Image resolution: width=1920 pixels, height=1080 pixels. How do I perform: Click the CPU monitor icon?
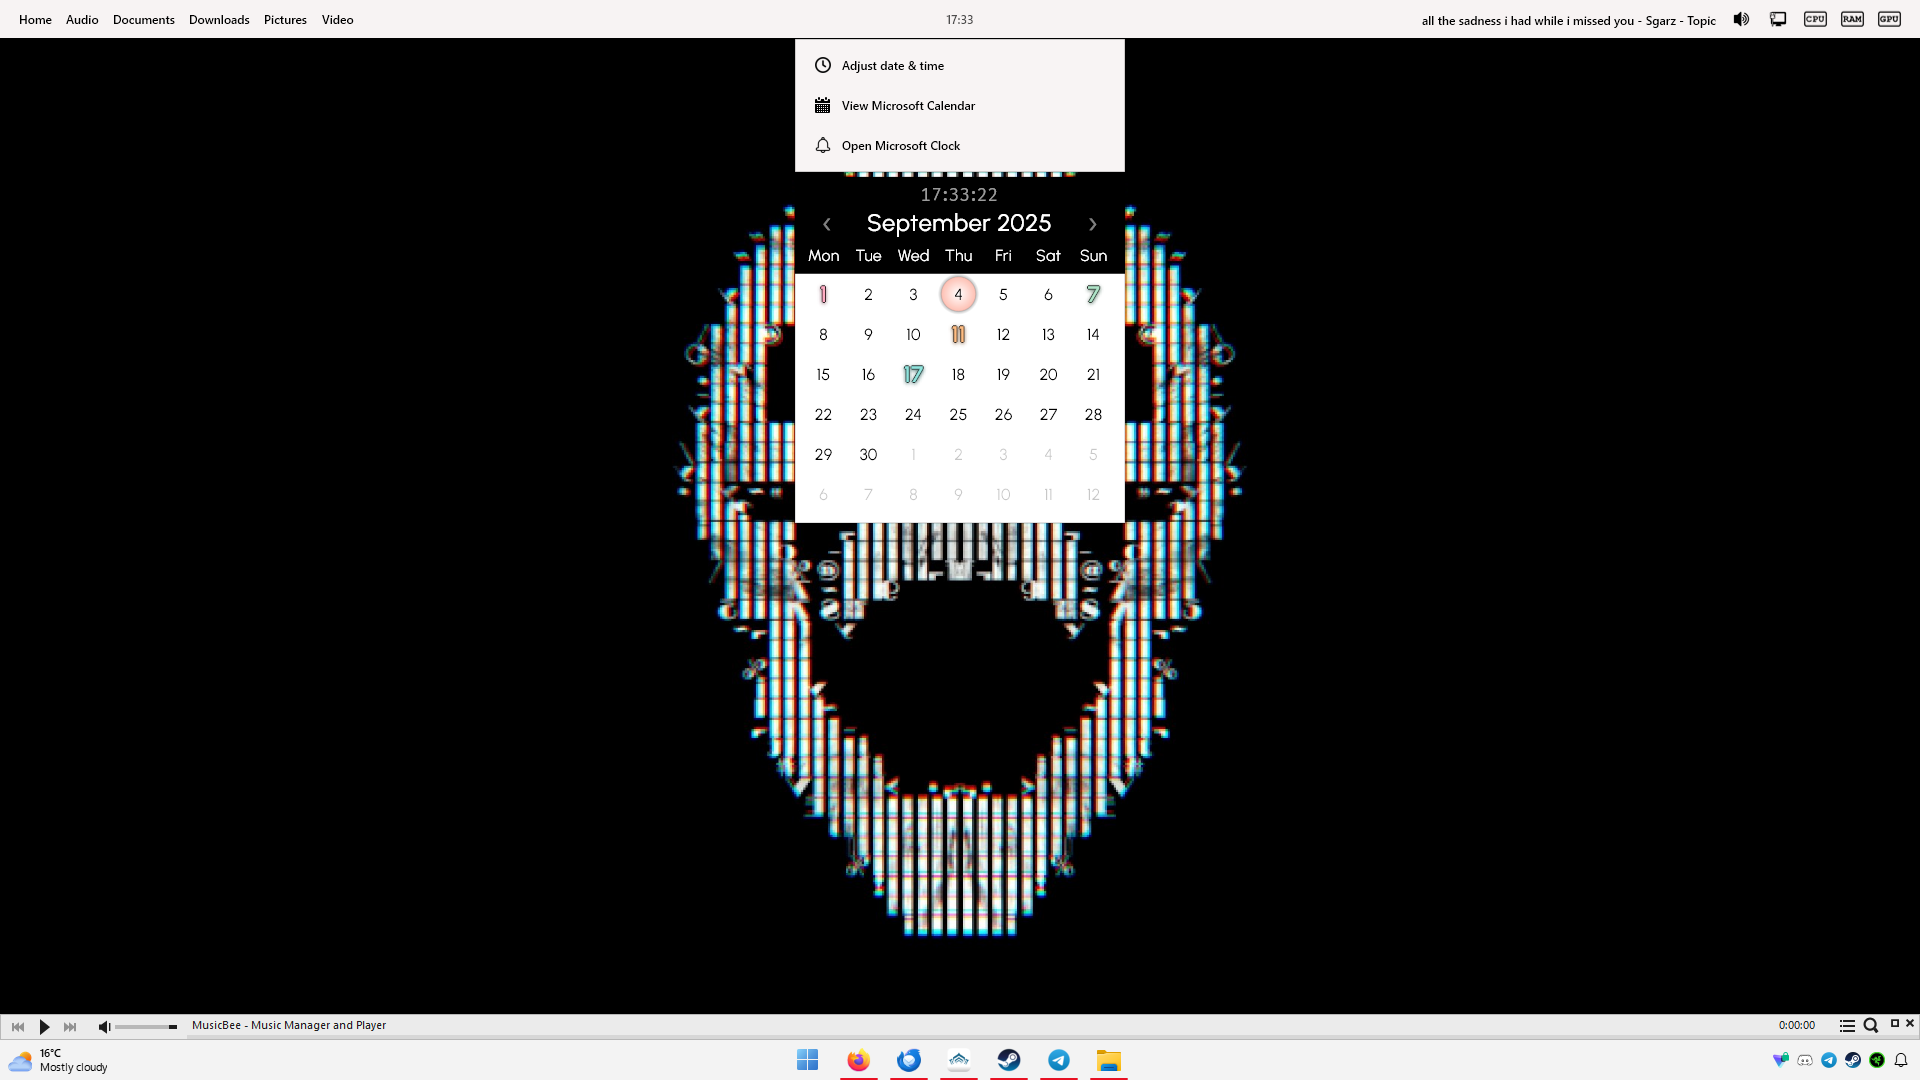[x=1815, y=19]
